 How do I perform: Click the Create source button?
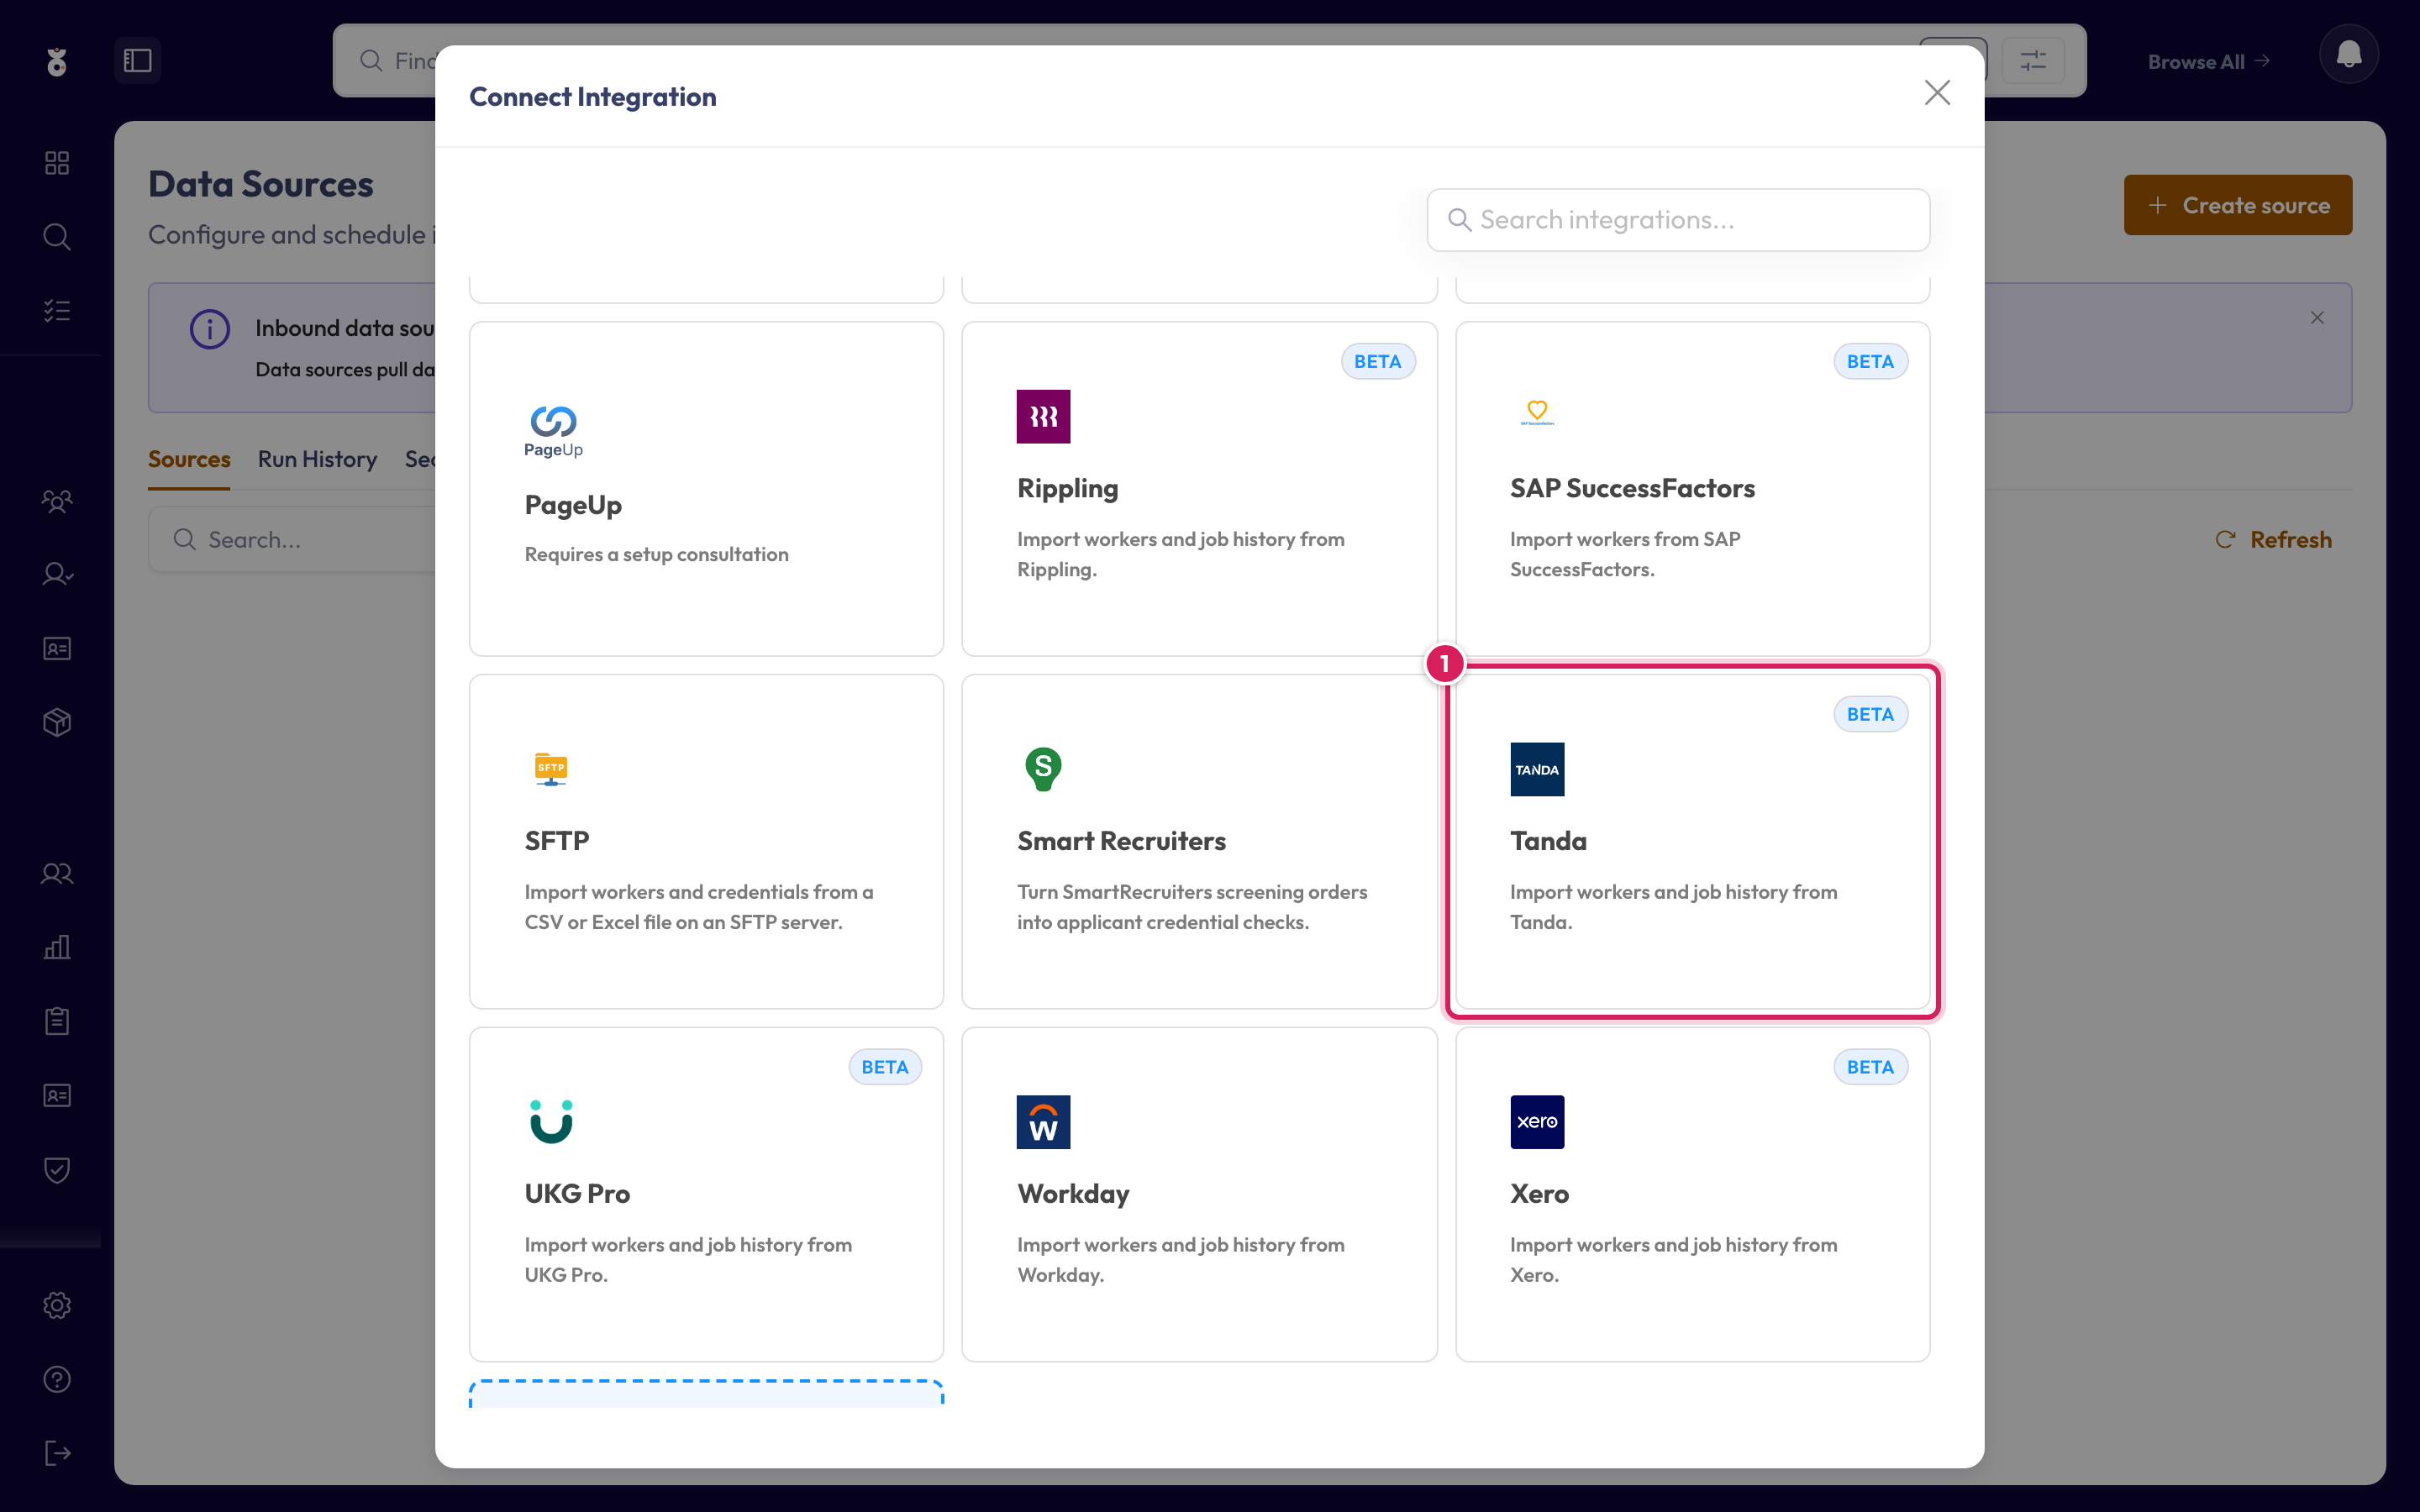click(2237, 205)
